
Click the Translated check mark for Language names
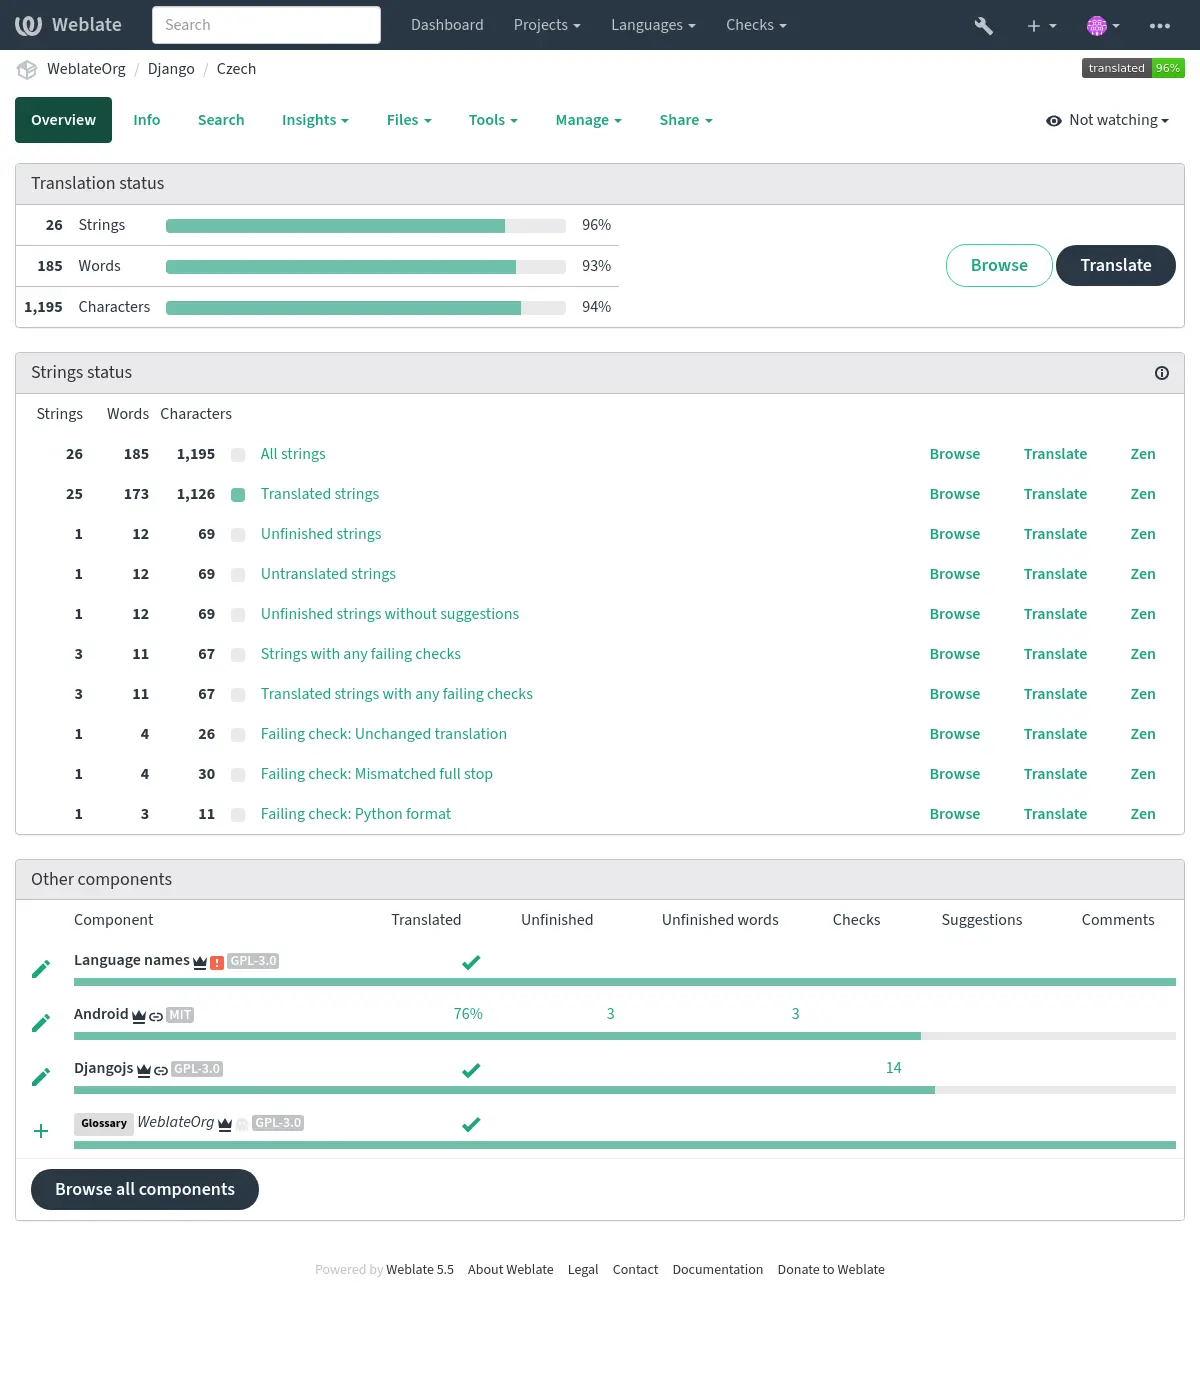(x=471, y=962)
